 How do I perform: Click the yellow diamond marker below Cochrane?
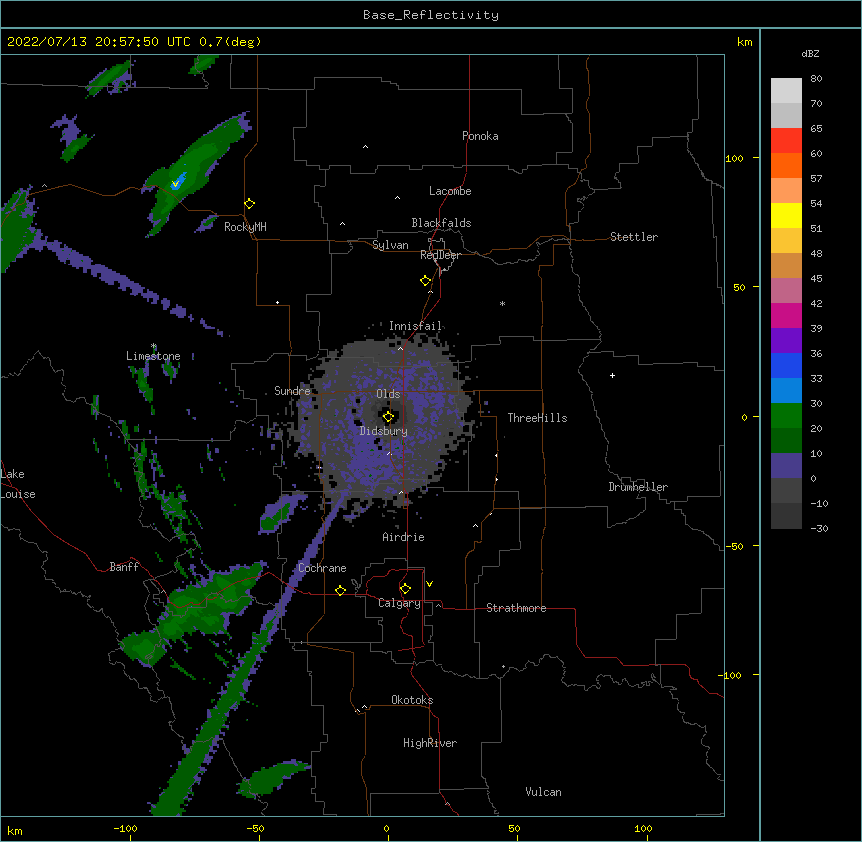(x=340, y=590)
